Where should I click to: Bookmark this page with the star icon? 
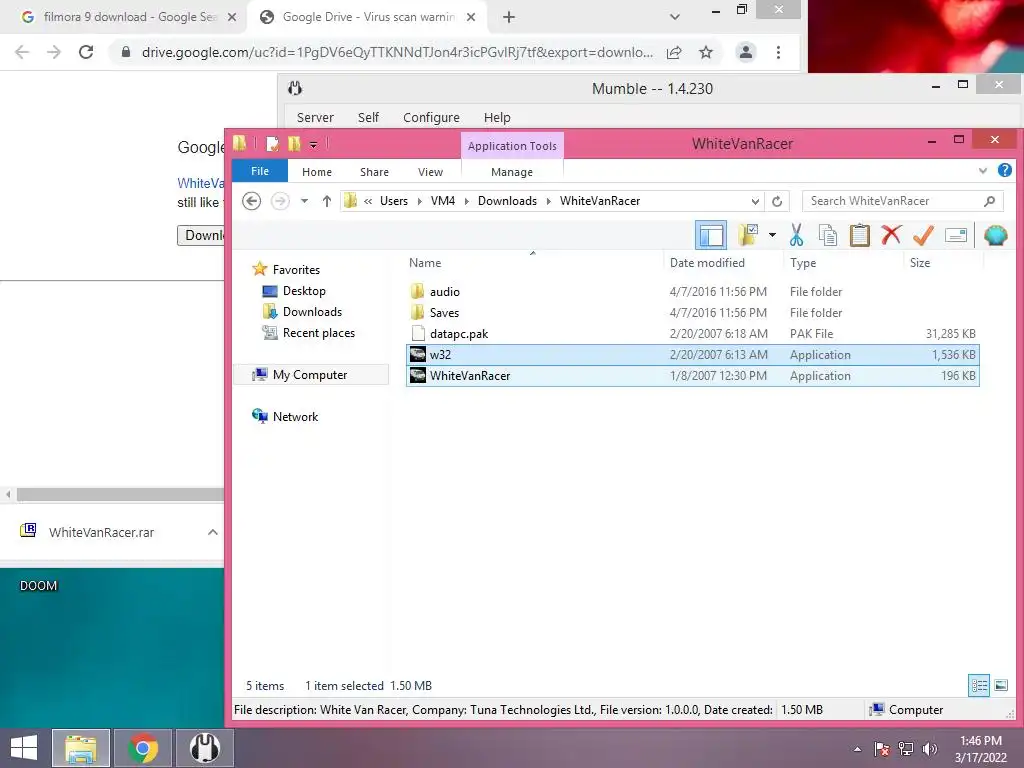pyautogui.click(x=706, y=52)
